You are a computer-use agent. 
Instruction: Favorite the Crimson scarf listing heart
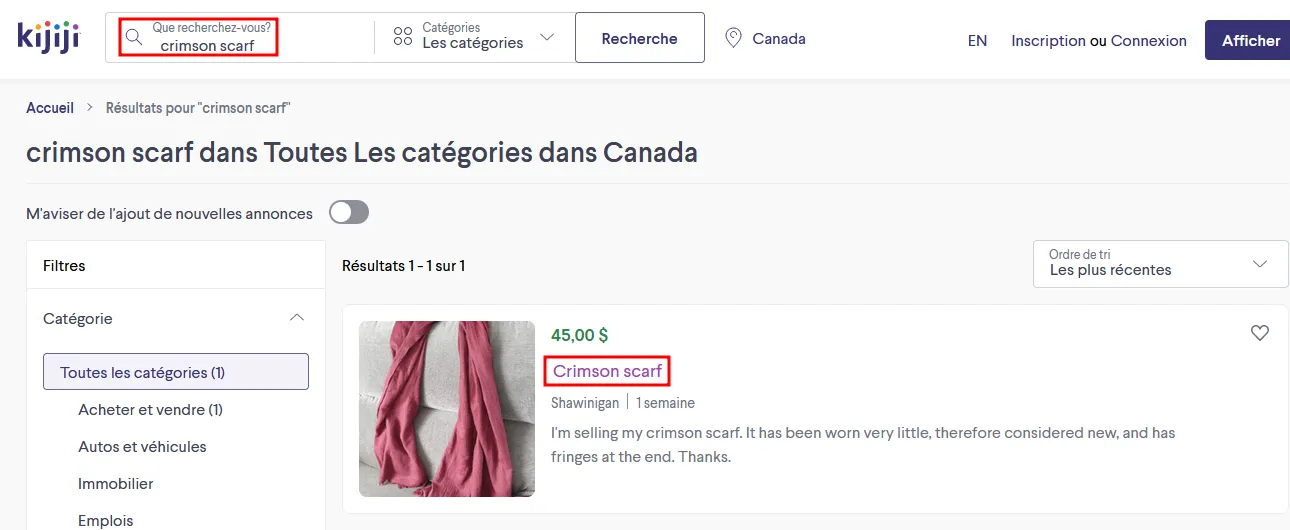[x=1260, y=333]
